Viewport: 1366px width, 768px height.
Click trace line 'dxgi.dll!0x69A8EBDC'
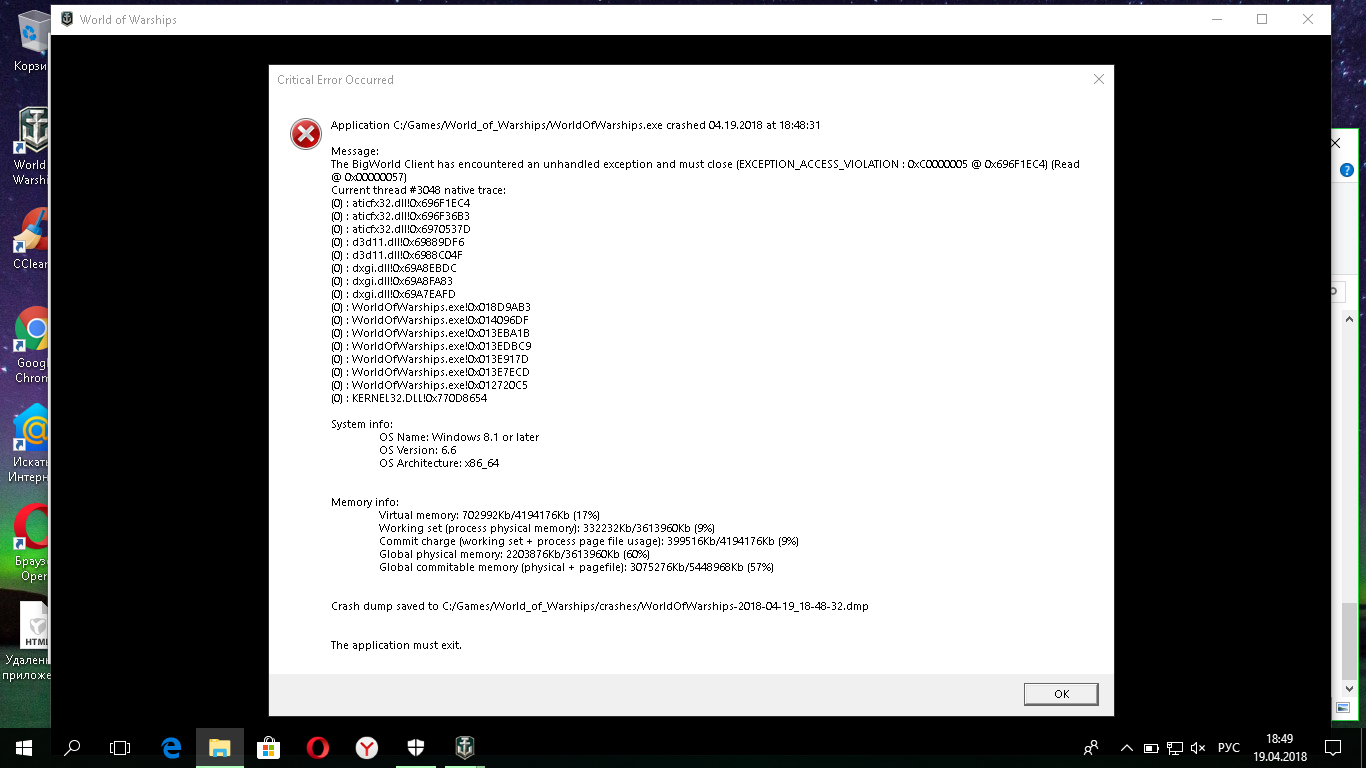point(393,268)
